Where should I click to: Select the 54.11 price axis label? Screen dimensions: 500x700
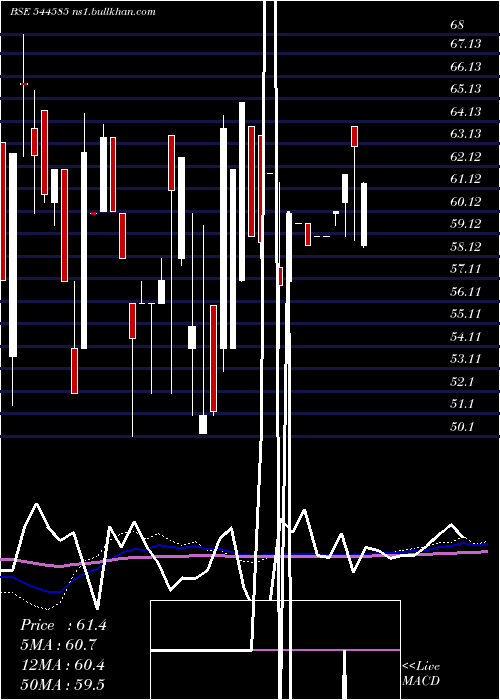(x=466, y=337)
